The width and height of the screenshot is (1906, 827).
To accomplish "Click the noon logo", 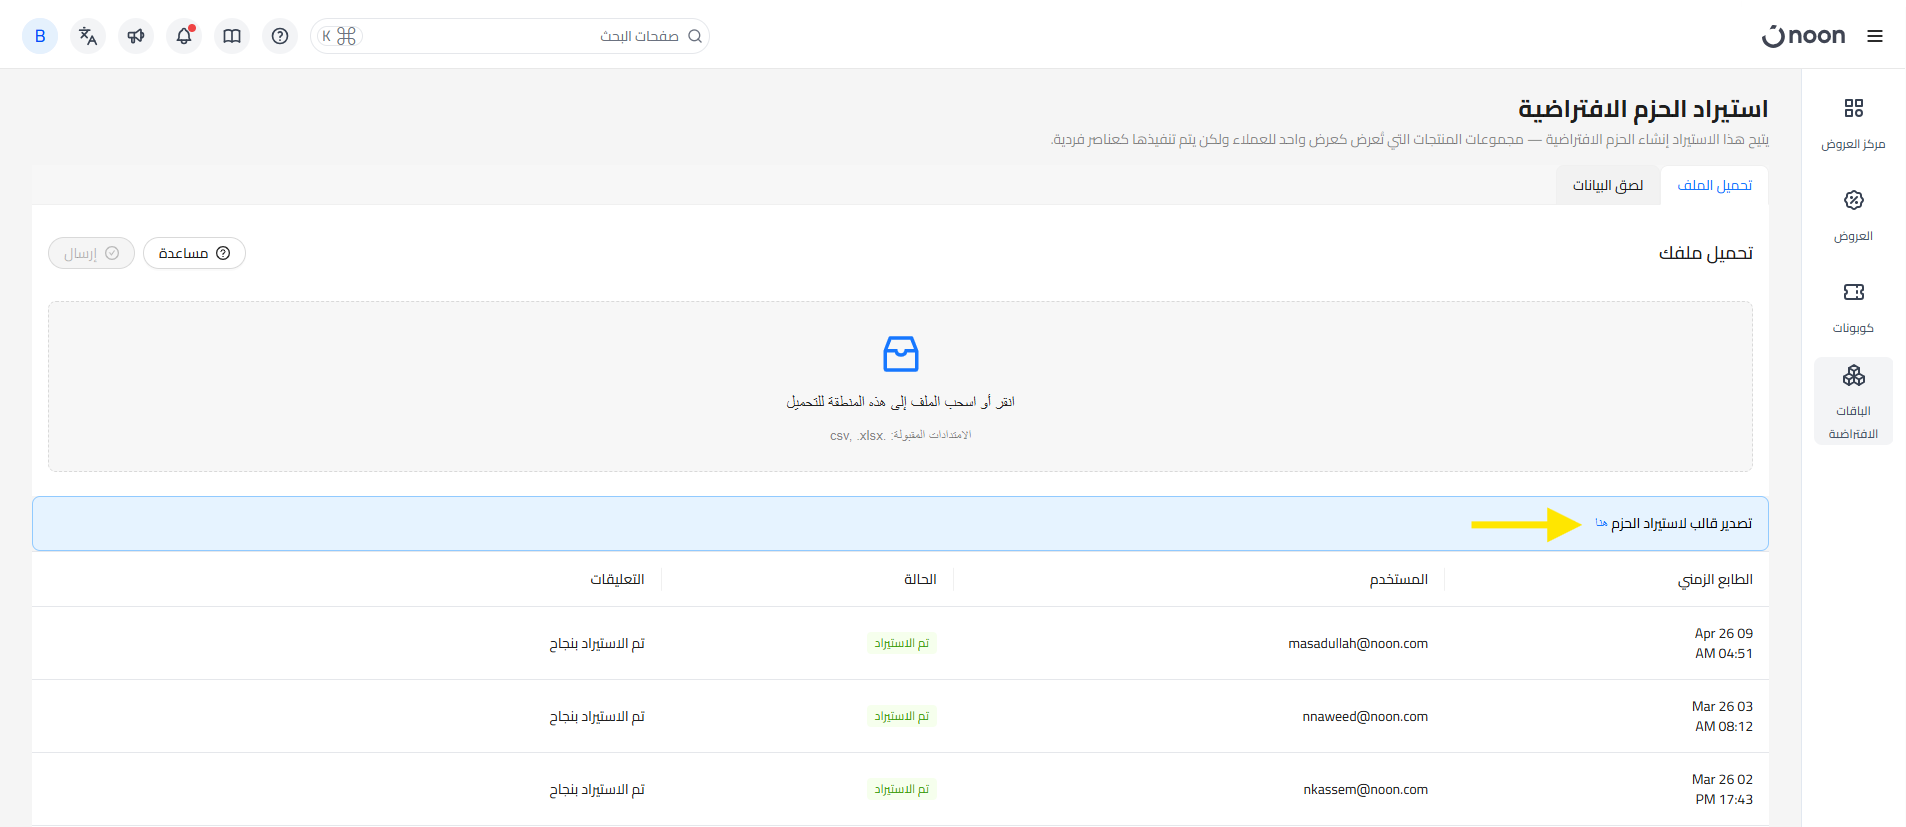I will pyautogui.click(x=1804, y=36).
